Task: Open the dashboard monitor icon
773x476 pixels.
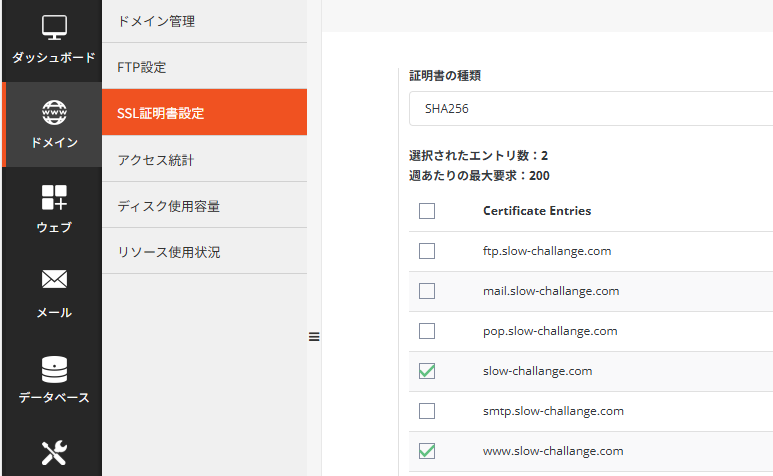Action: tap(54, 28)
